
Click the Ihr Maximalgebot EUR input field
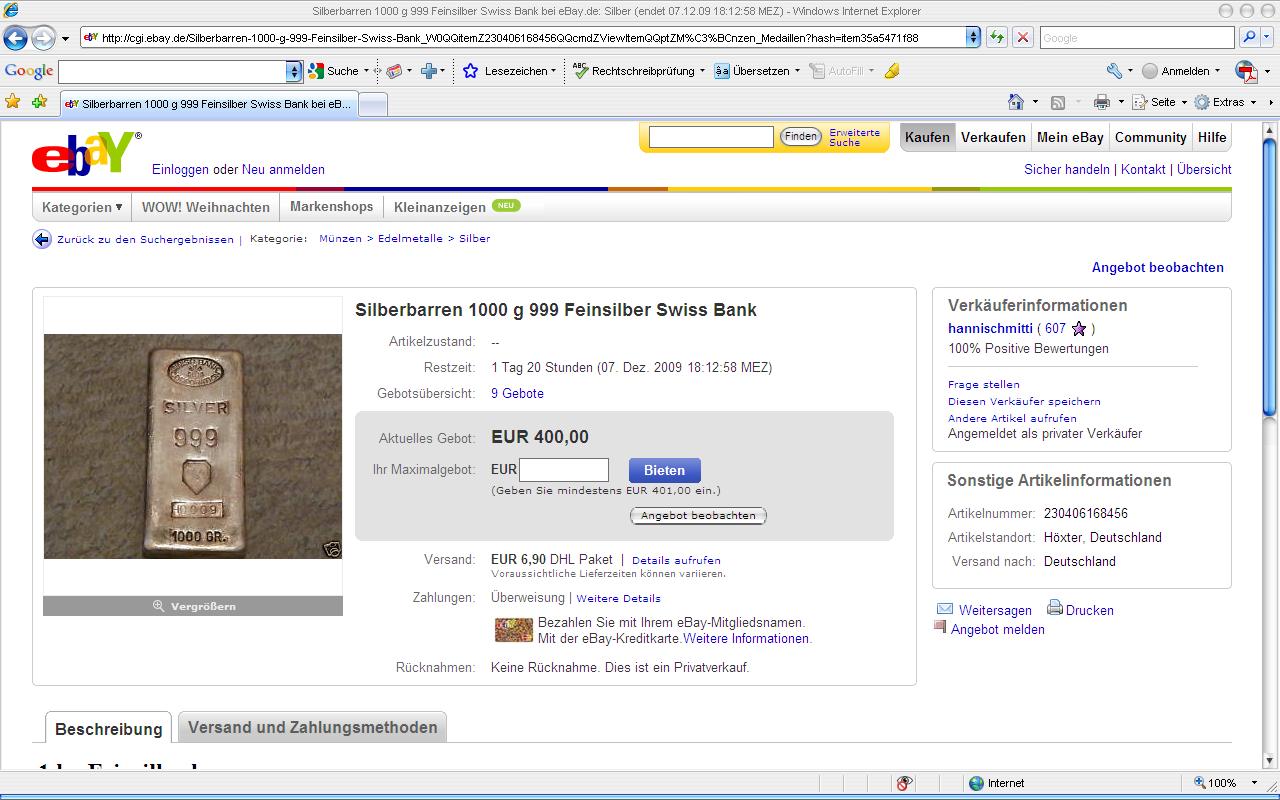(564, 470)
